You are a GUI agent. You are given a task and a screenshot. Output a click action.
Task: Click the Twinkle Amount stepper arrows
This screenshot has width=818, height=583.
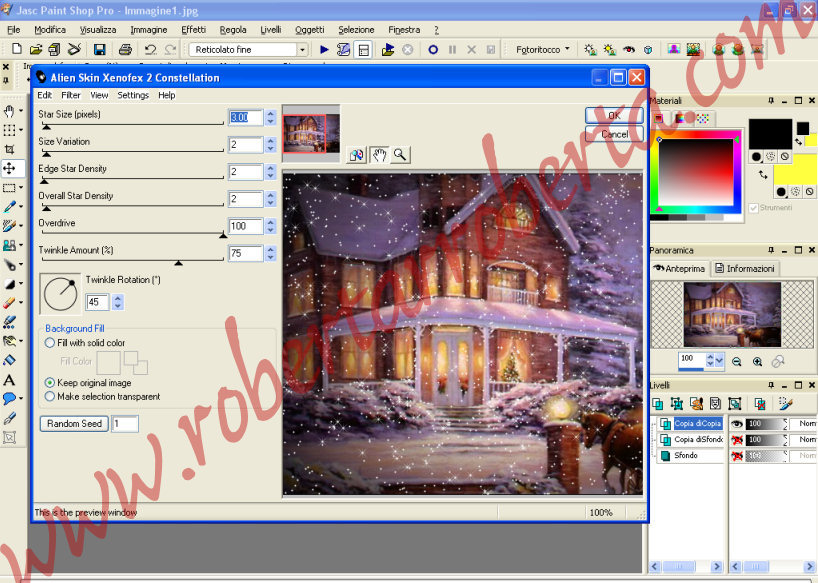coord(270,253)
